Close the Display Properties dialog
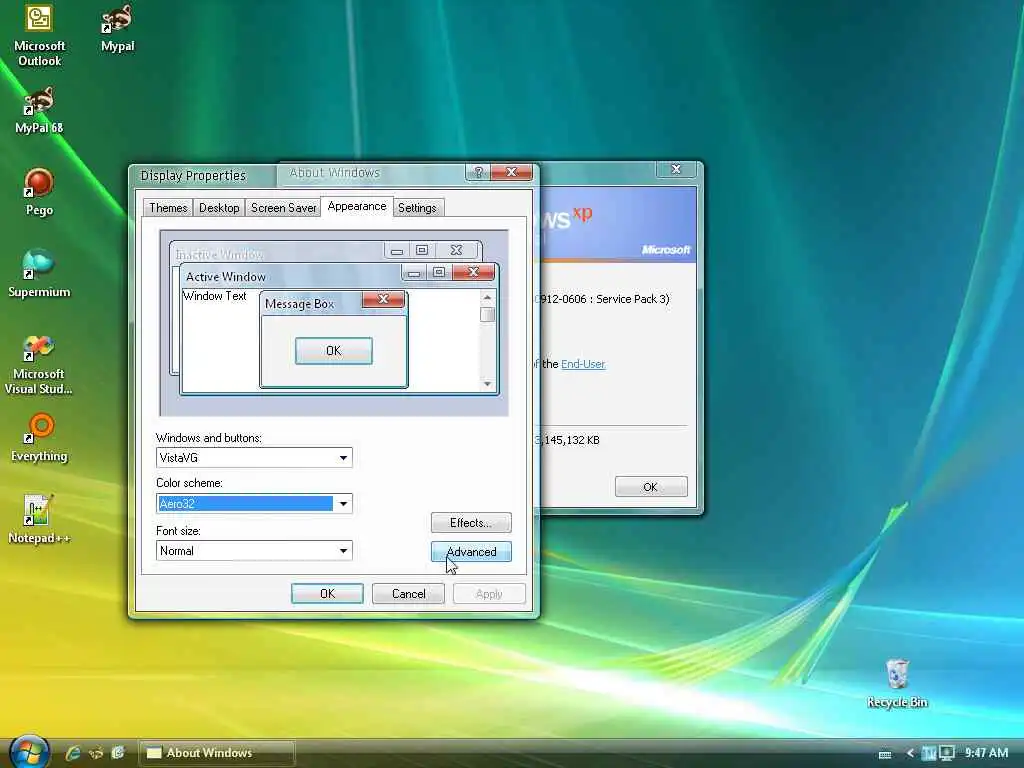The image size is (1024, 768). pyautogui.click(x=511, y=172)
